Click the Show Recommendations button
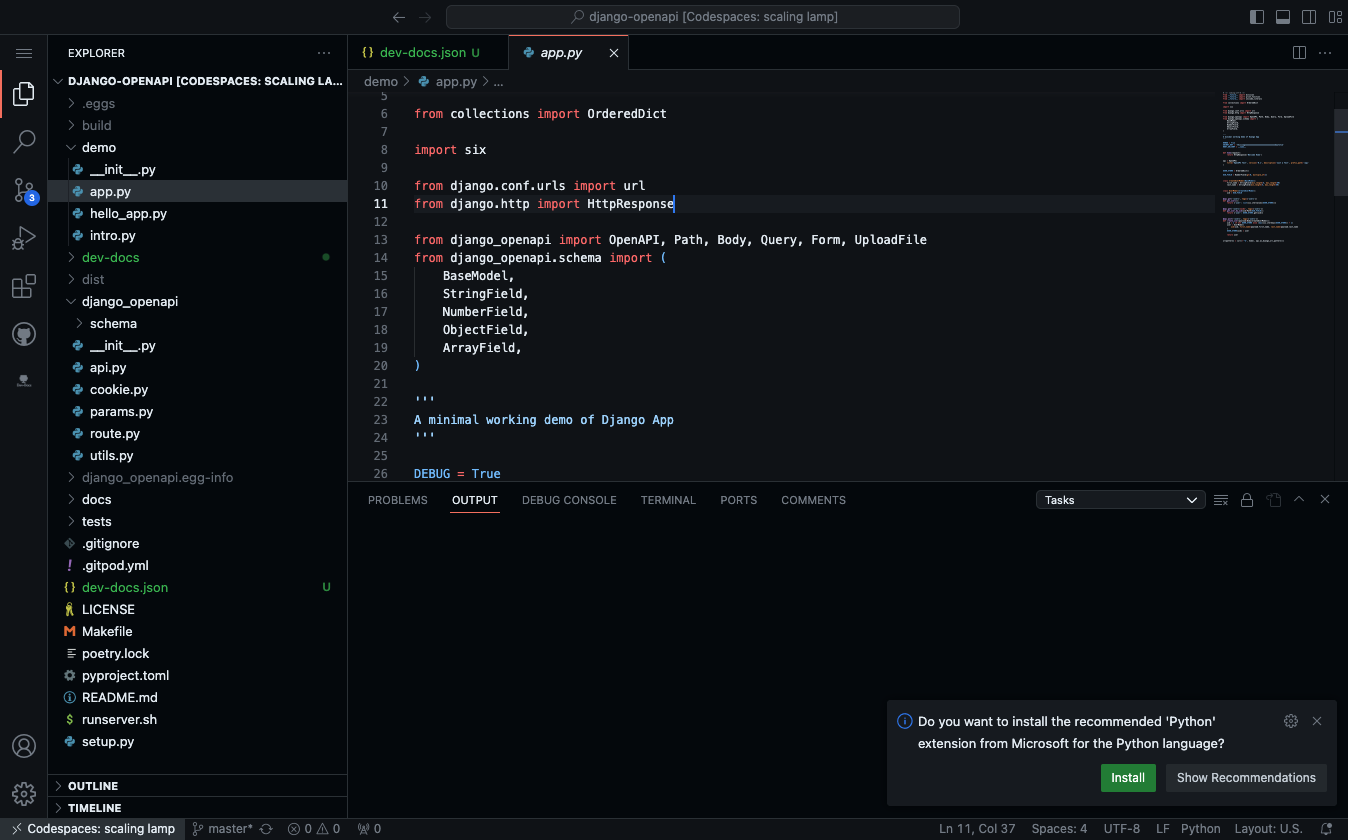The image size is (1348, 840). (x=1246, y=778)
